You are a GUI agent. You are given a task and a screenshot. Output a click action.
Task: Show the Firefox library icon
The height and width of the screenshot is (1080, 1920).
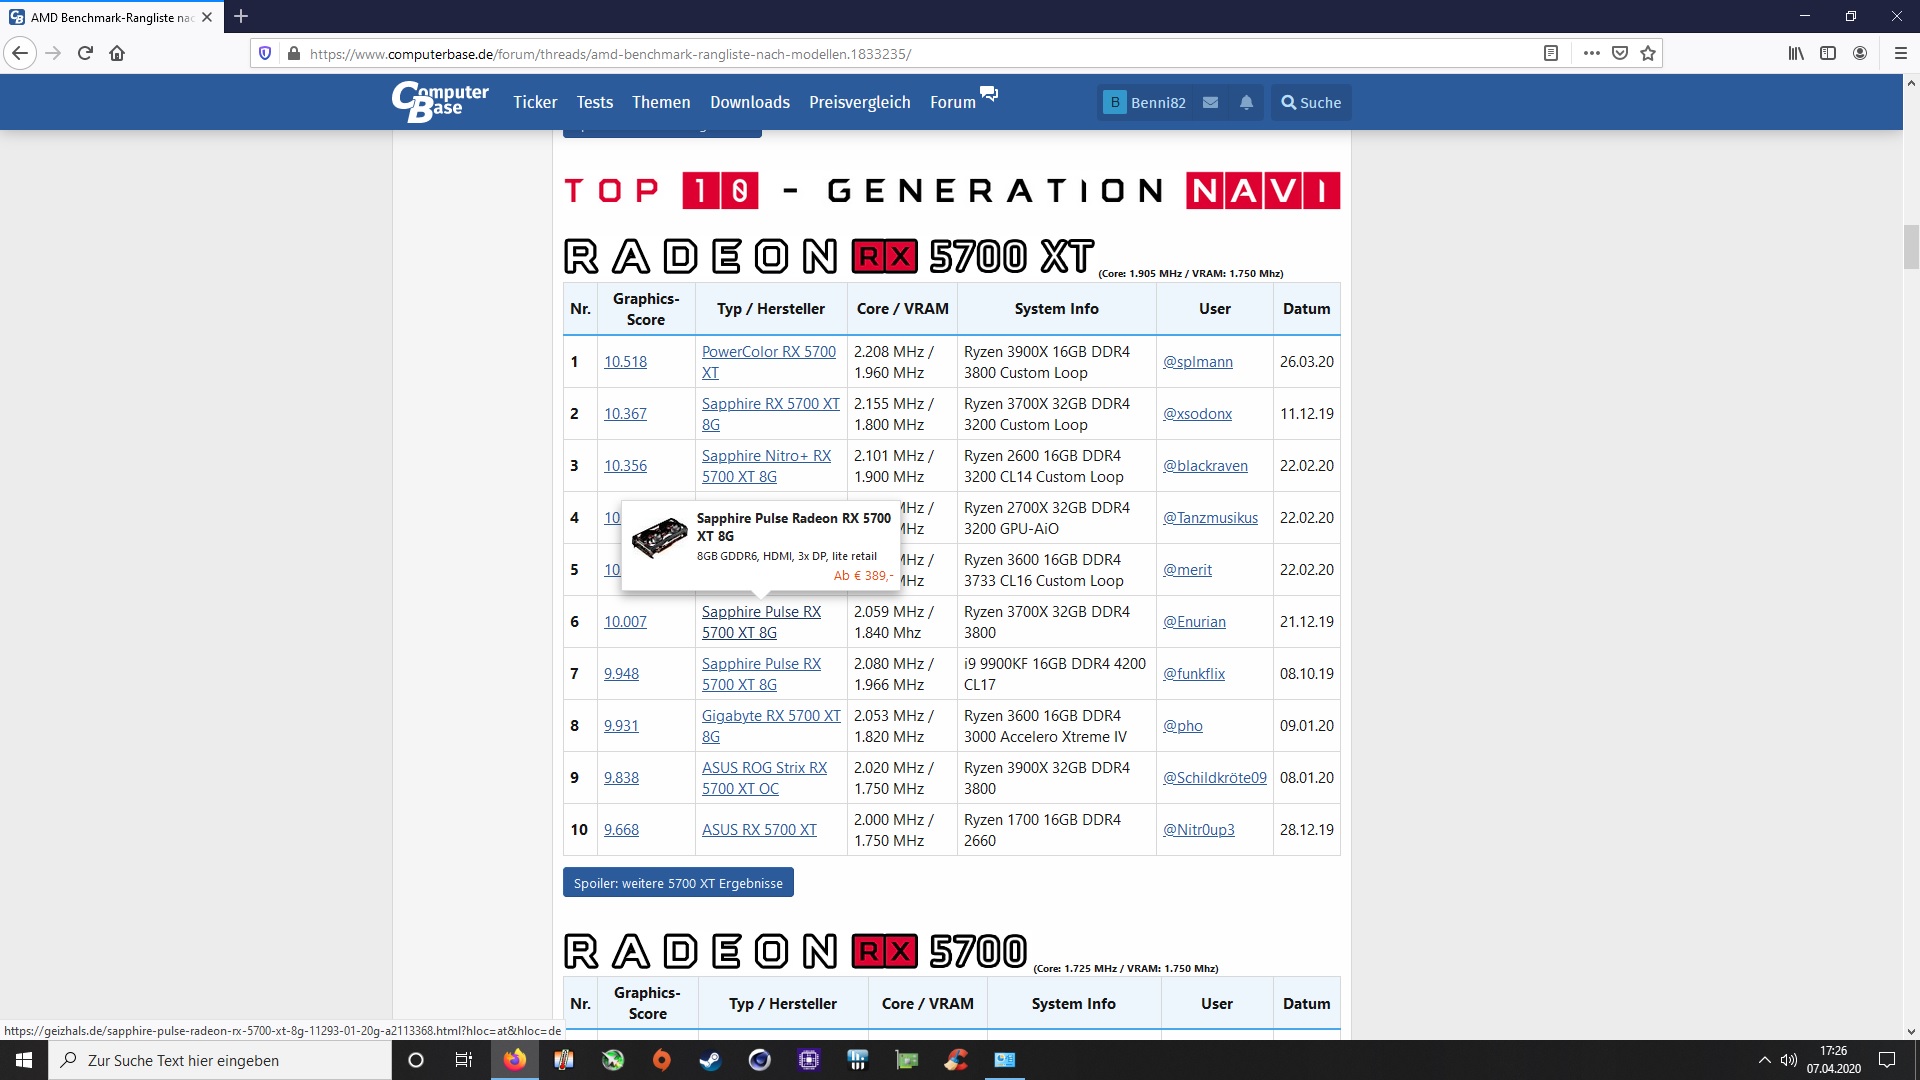point(1796,54)
